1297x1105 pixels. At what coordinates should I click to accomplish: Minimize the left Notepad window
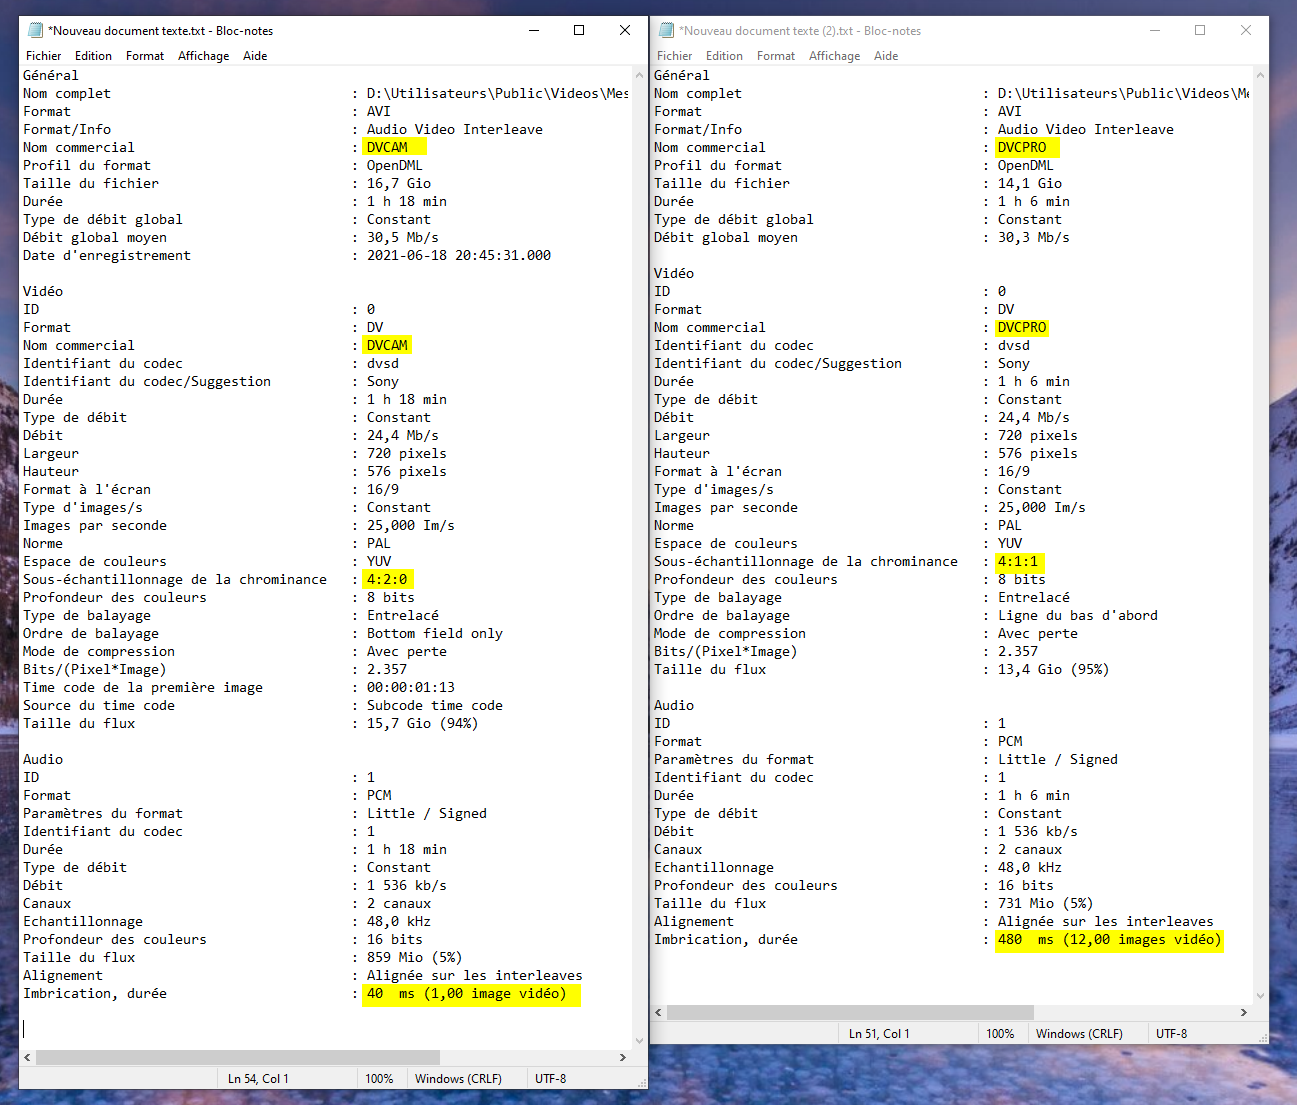533,30
